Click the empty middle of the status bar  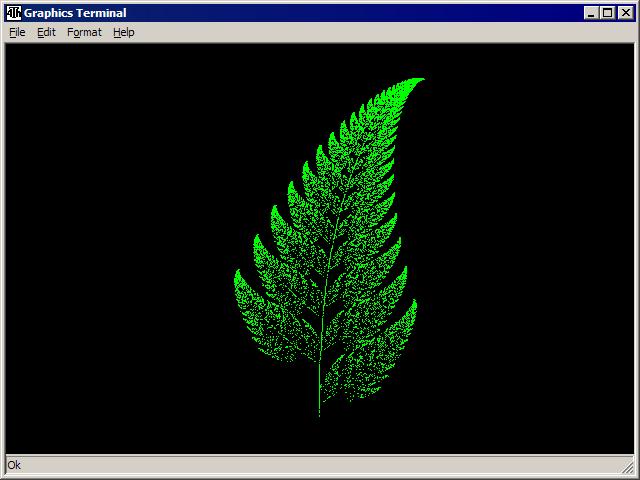pyautogui.click(x=320, y=465)
